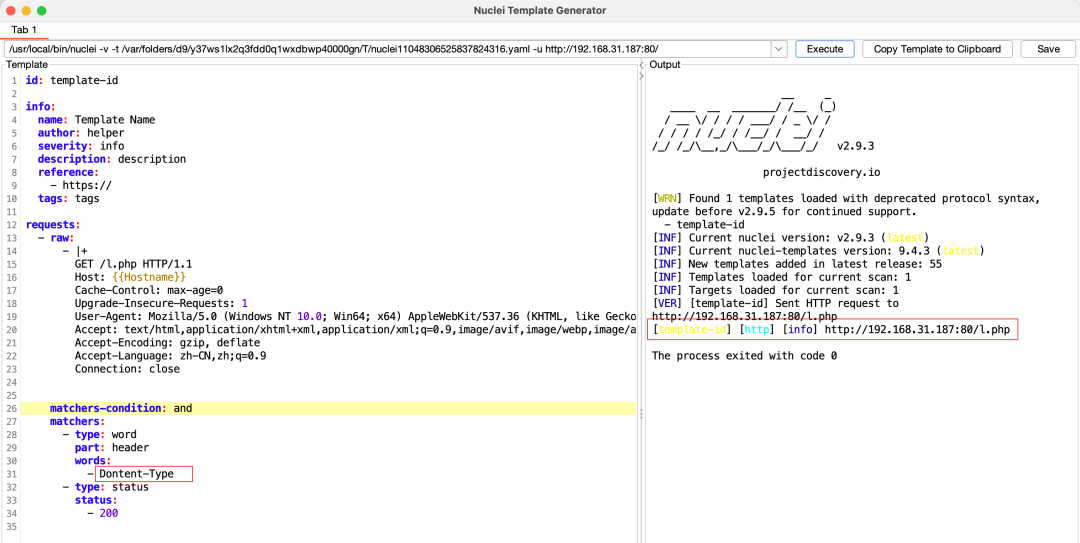This screenshot has width=1080, height=543.
Task: Open the command history dropdown arrow
Action: [779, 49]
